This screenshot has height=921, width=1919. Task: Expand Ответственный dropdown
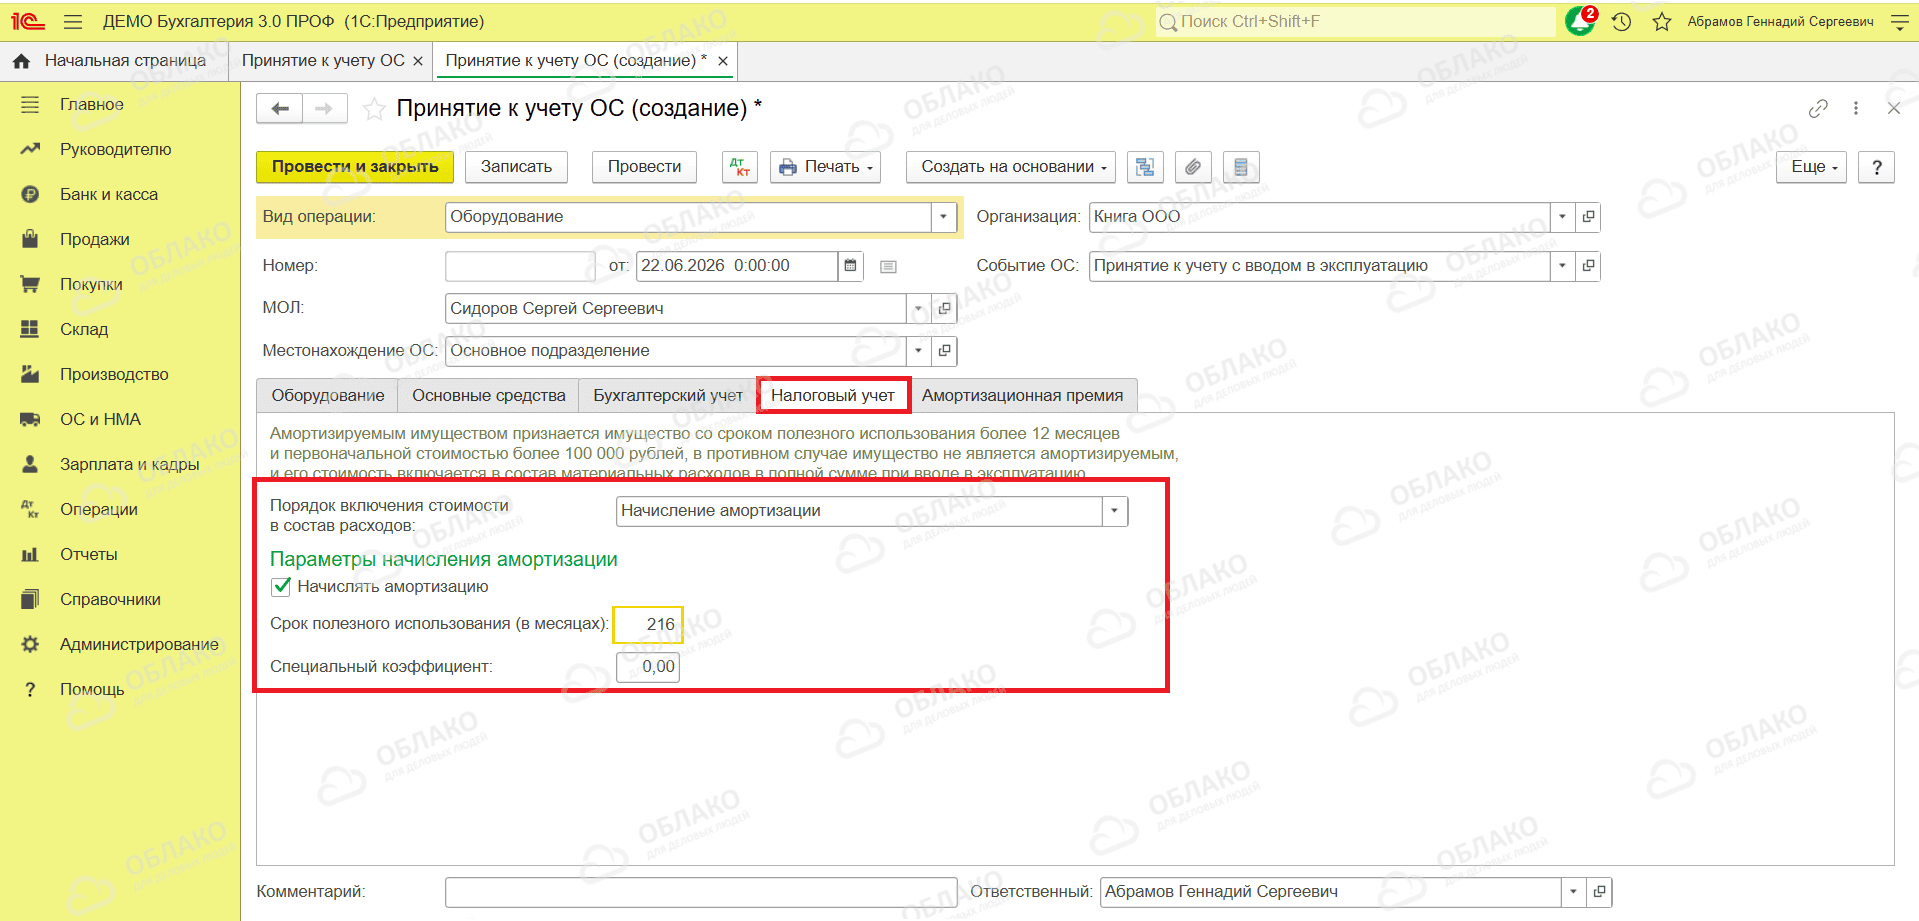pos(1573,892)
